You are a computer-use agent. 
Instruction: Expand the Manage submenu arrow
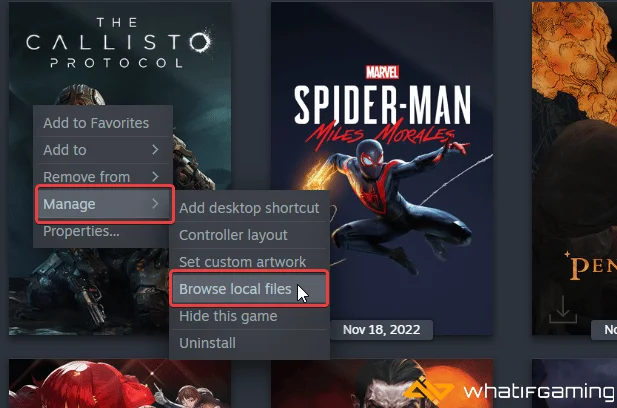click(155, 203)
